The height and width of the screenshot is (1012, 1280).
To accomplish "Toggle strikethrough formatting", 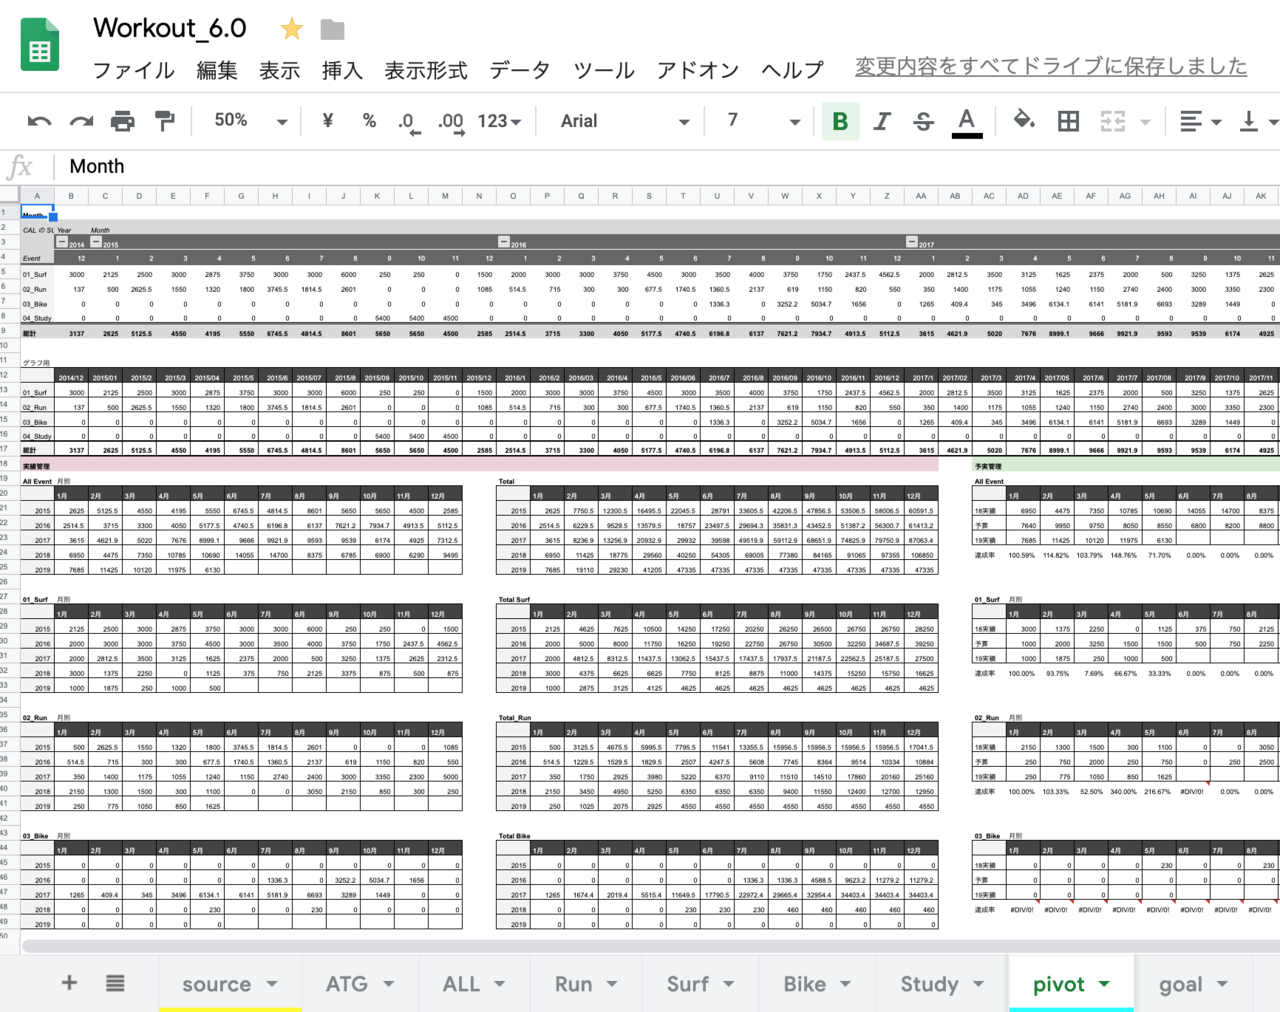I will tap(923, 121).
